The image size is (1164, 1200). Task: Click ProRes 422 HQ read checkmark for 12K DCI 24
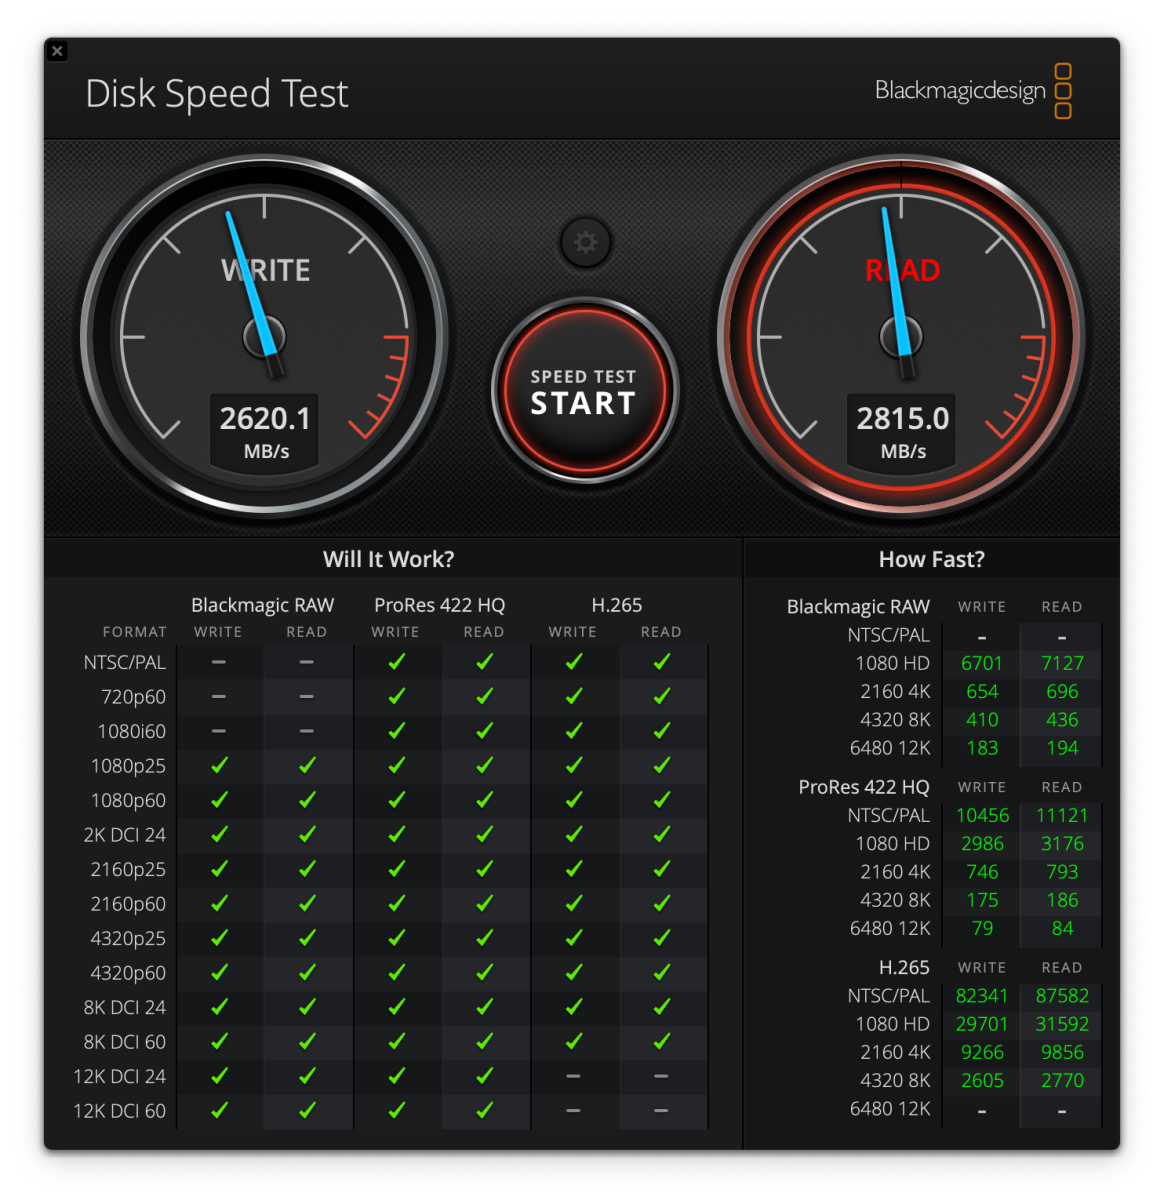[x=485, y=1075]
